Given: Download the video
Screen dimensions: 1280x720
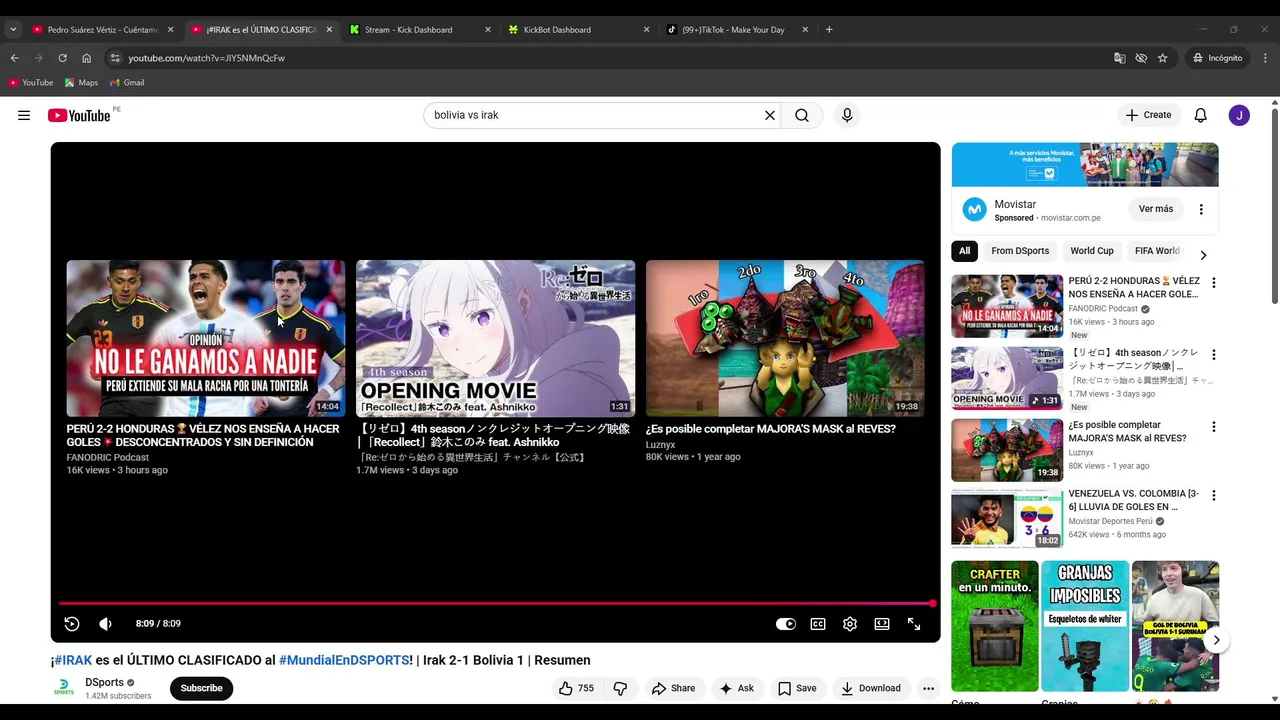Looking at the screenshot, I should point(871,688).
